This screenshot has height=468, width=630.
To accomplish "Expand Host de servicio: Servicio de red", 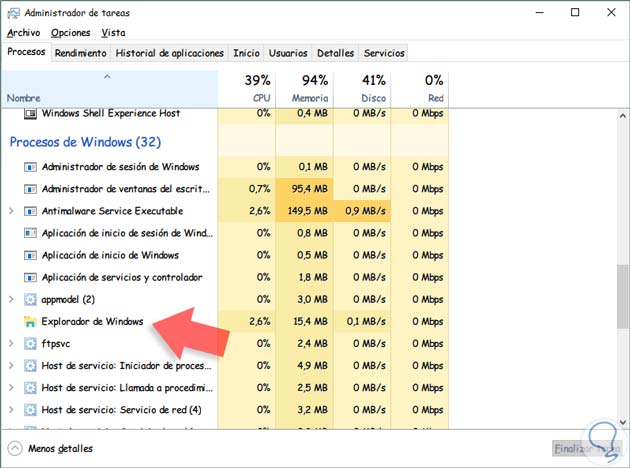I will pos(11,410).
